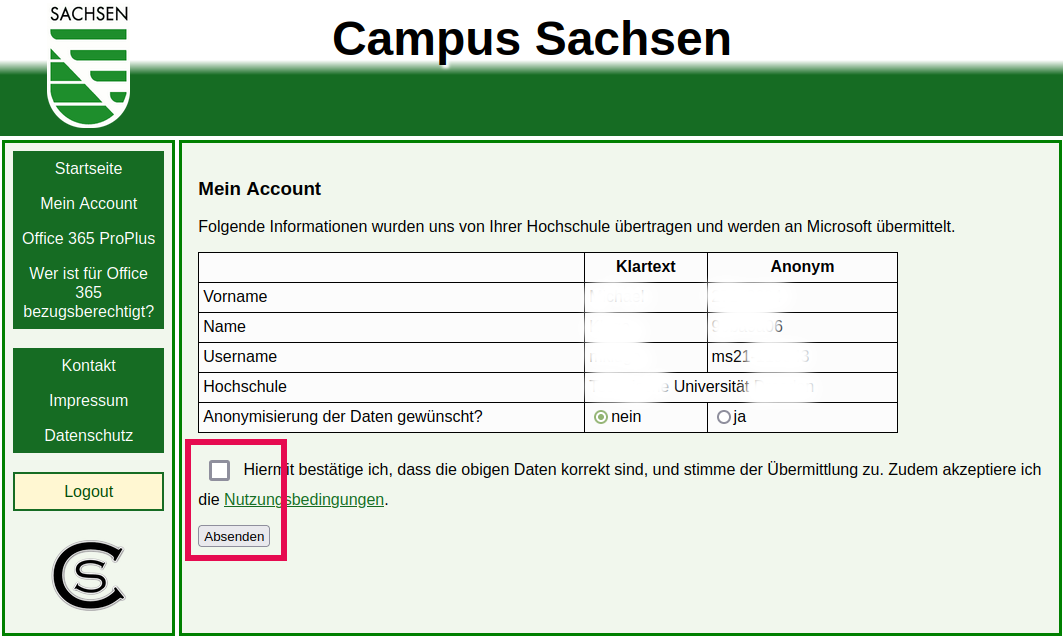Open the Kontakt page

click(89, 366)
